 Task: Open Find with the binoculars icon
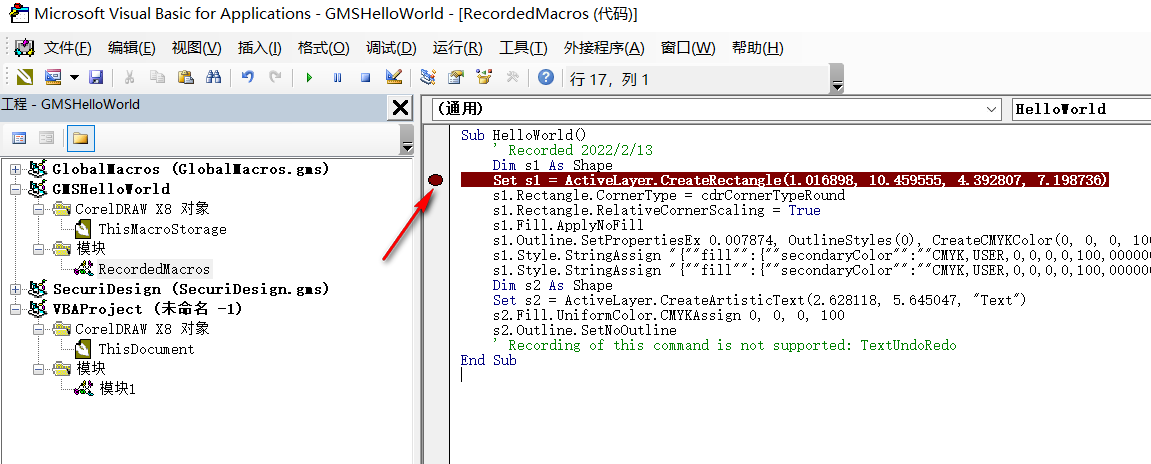(214, 76)
